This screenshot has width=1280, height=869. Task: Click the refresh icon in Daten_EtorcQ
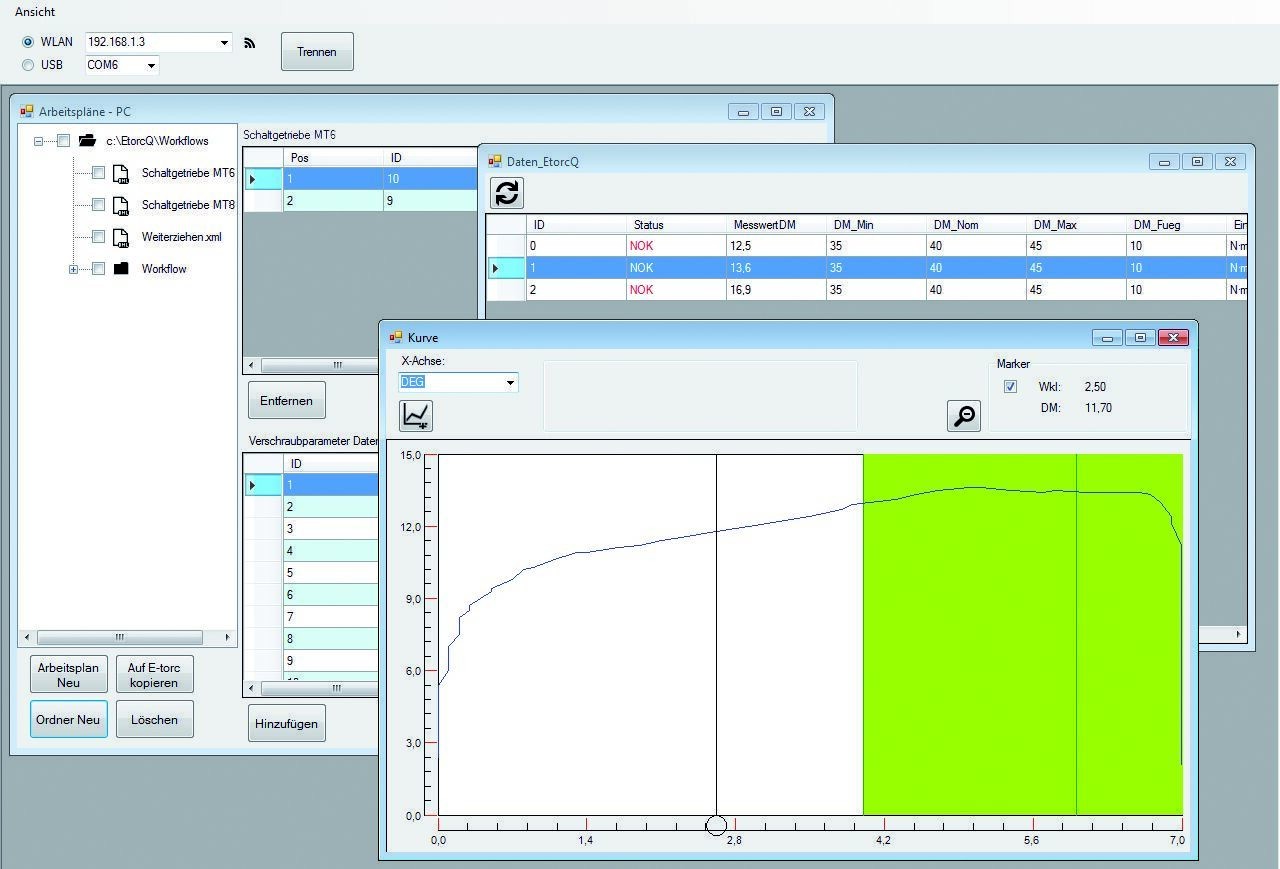click(x=507, y=193)
